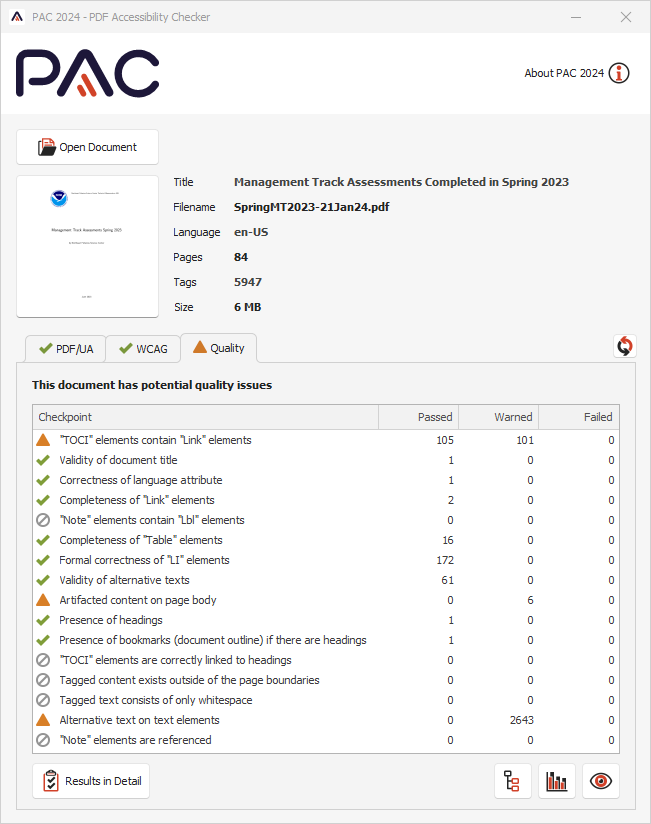Click the PAC app icon in title bar
The image size is (651, 824).
point(17,17)
